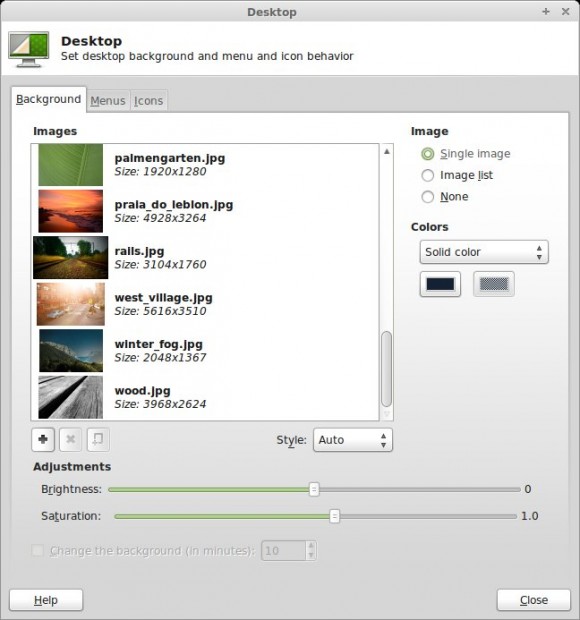Viewport: 580px width, 620px height.
Task: Click the new image list icon
Action: click(x=98, y=439)
